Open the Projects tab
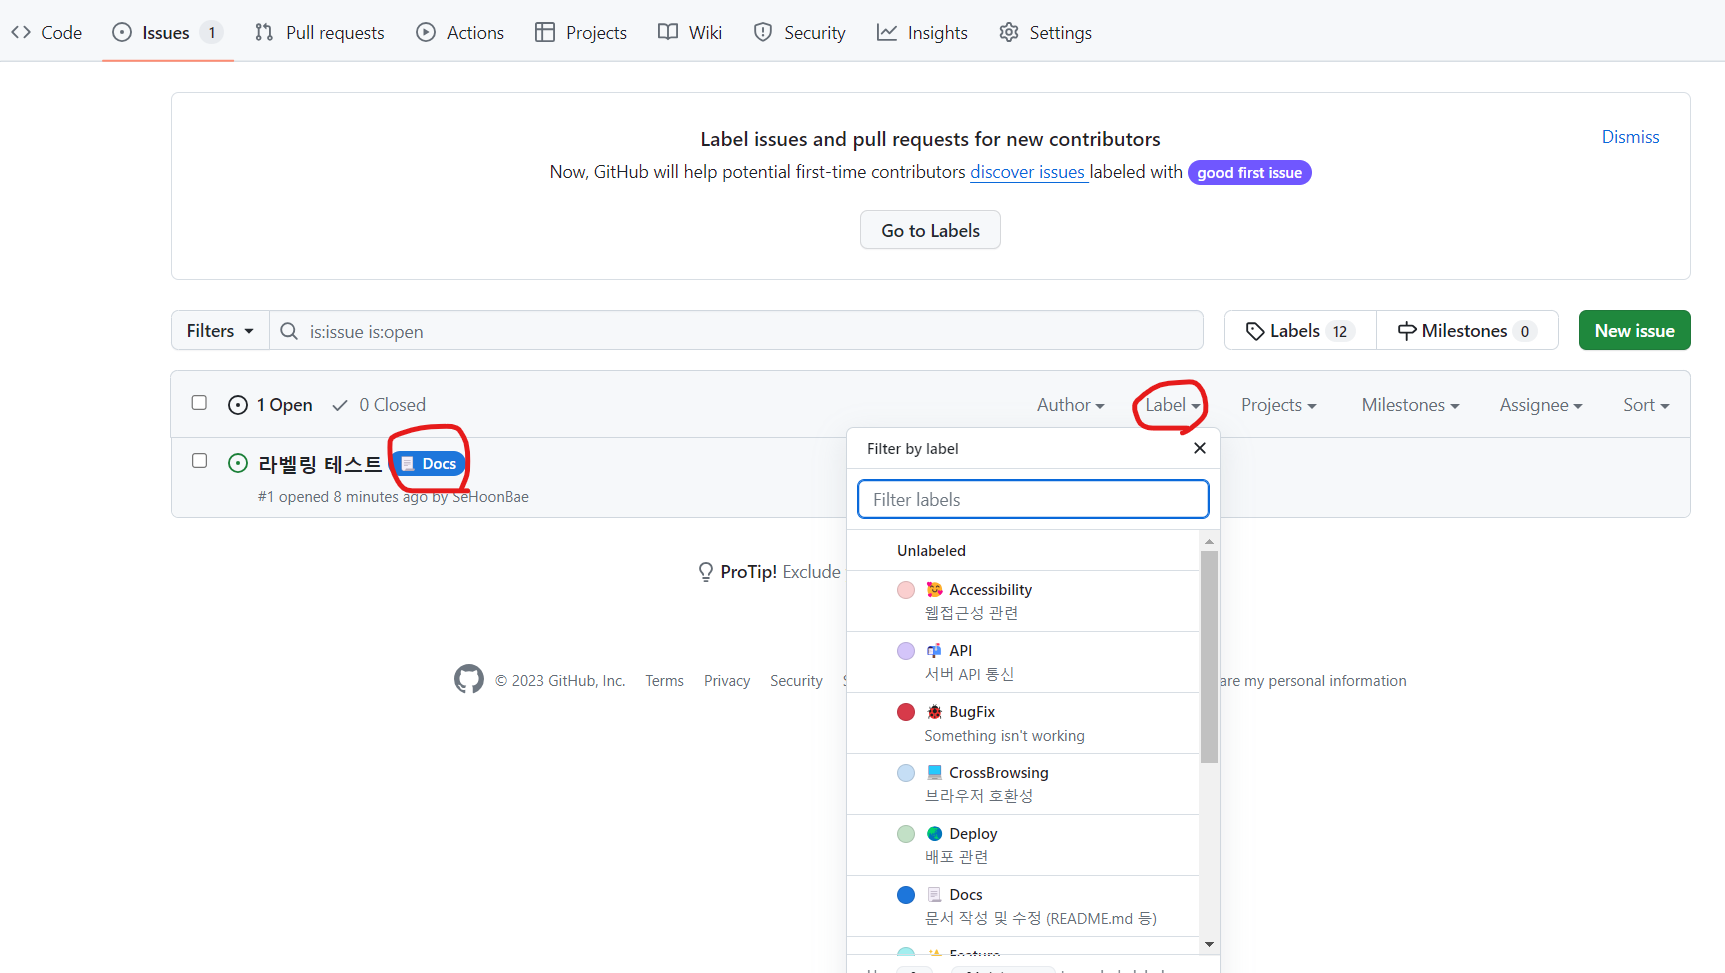 pos(581,32)
